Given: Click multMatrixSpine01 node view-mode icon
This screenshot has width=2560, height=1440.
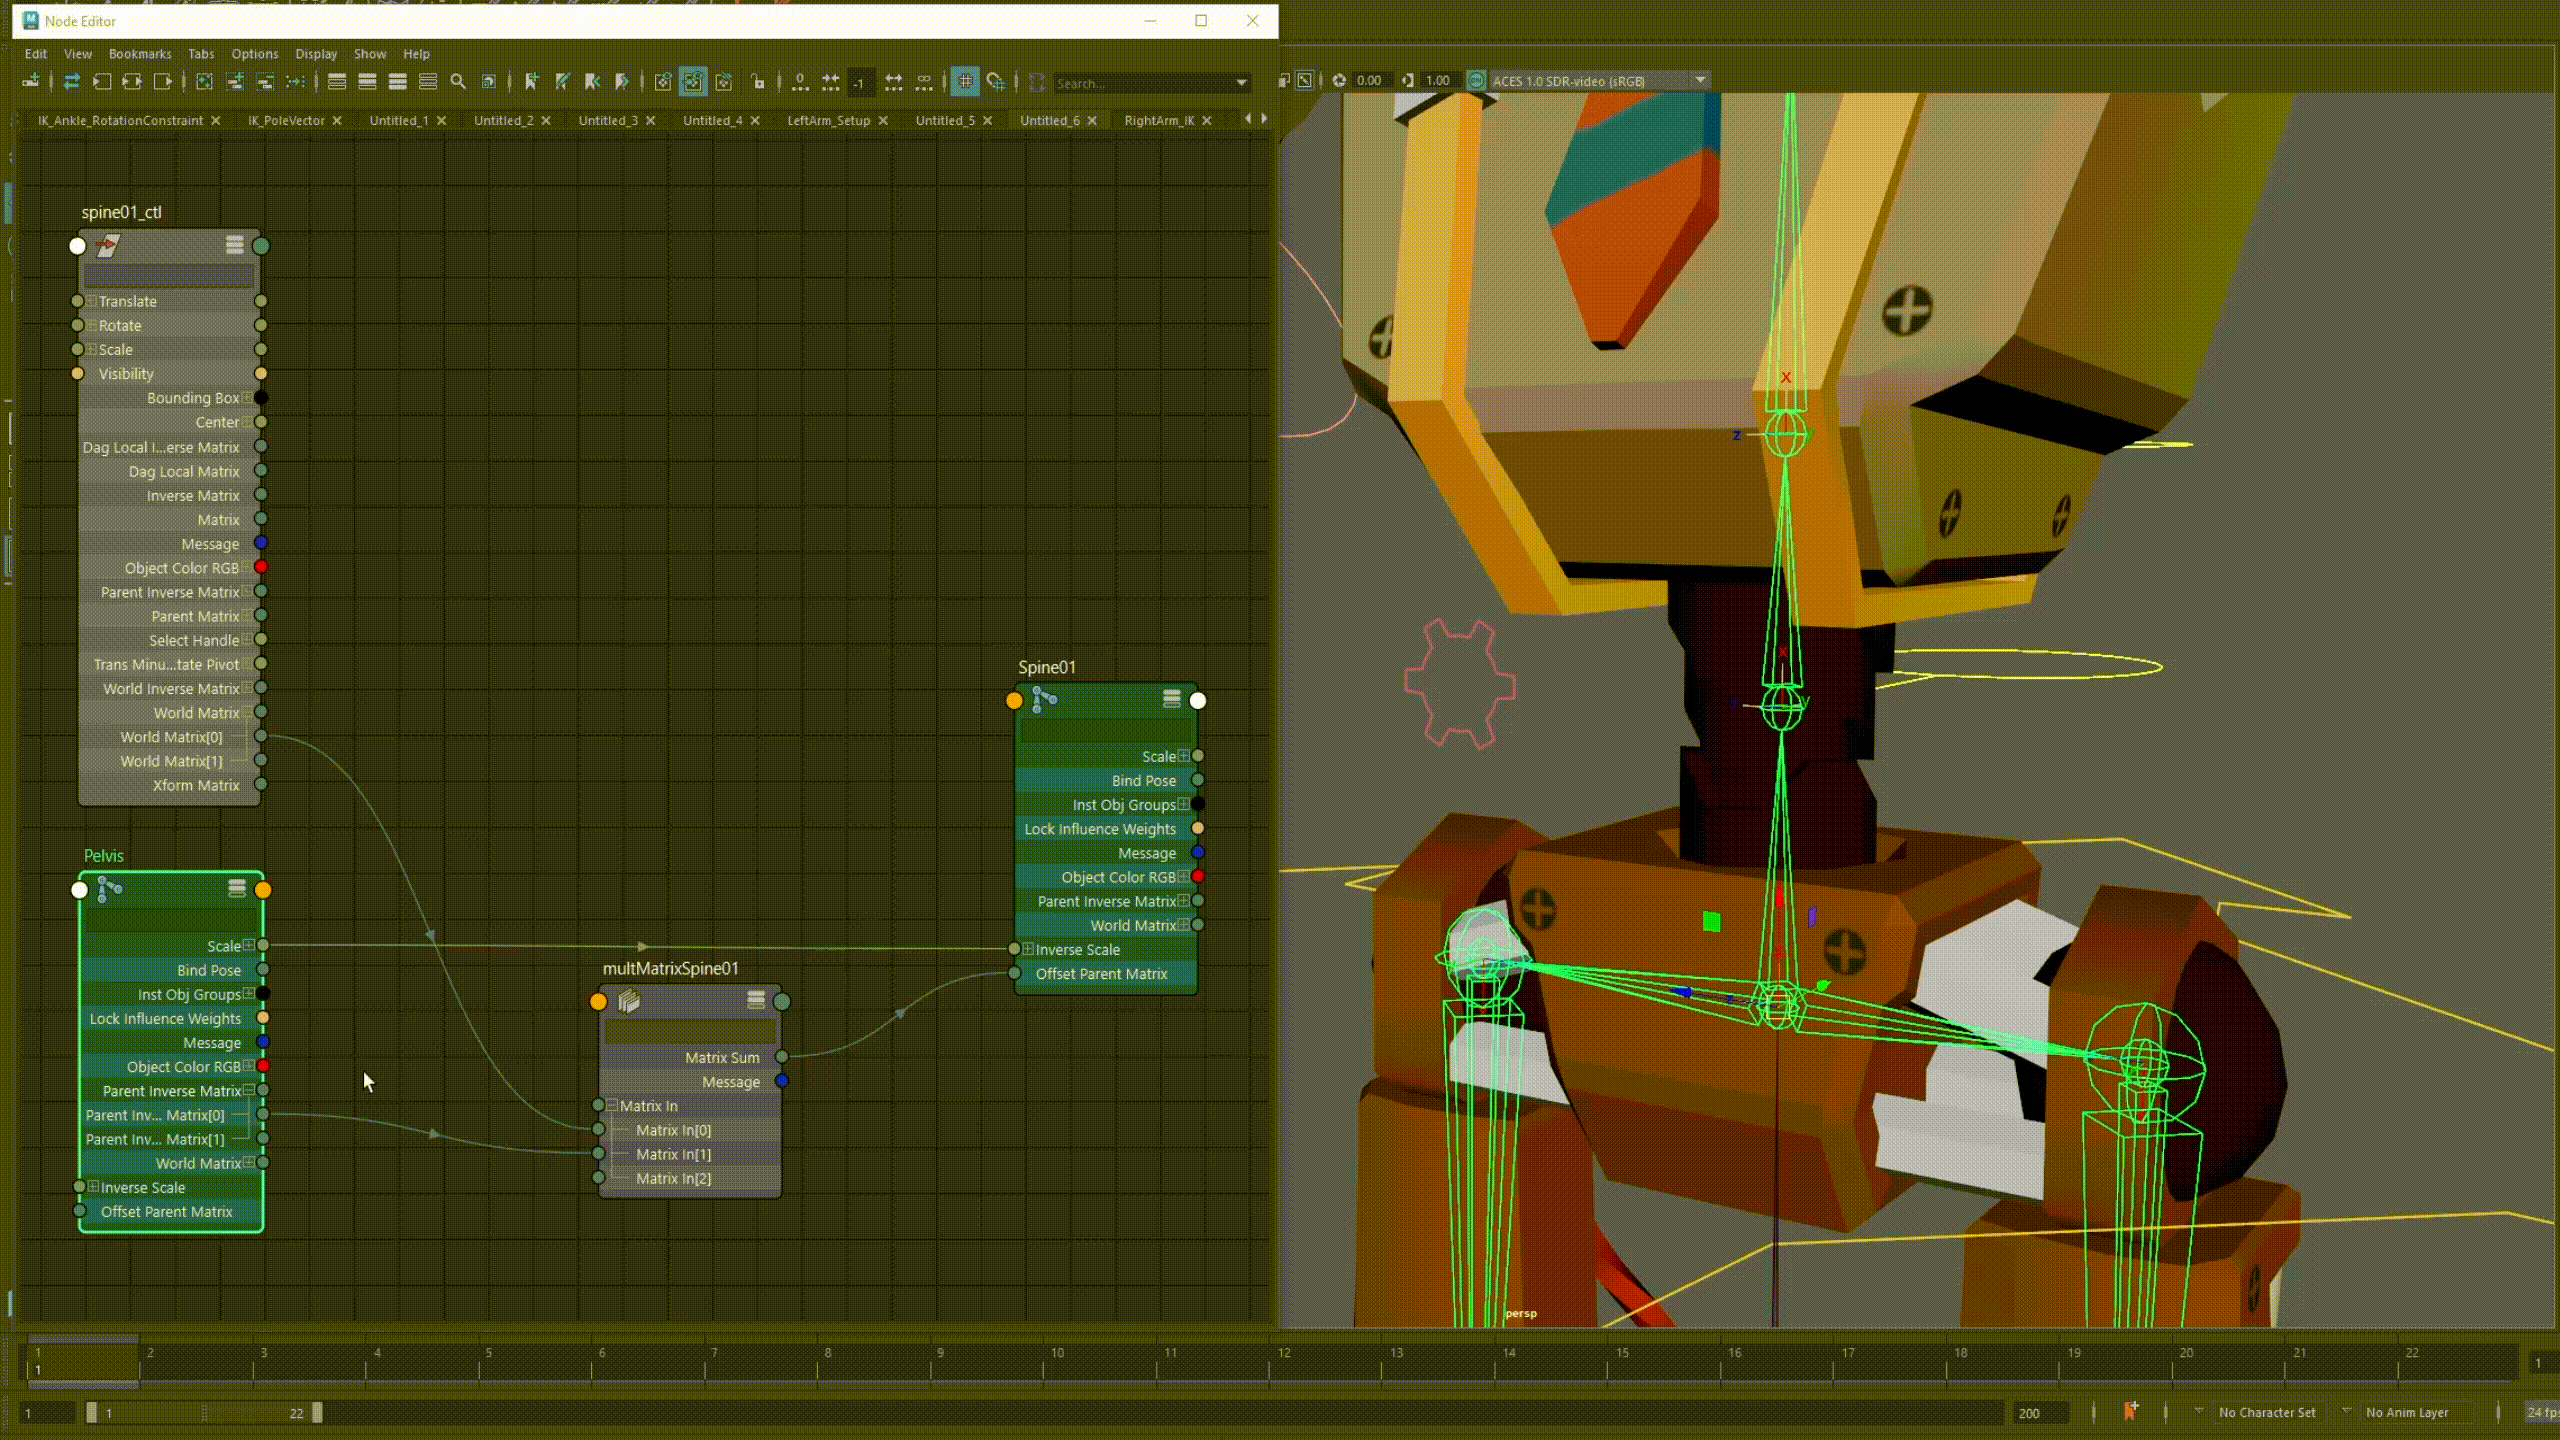Looking at the screenshot, I should tap(756, 1000).
